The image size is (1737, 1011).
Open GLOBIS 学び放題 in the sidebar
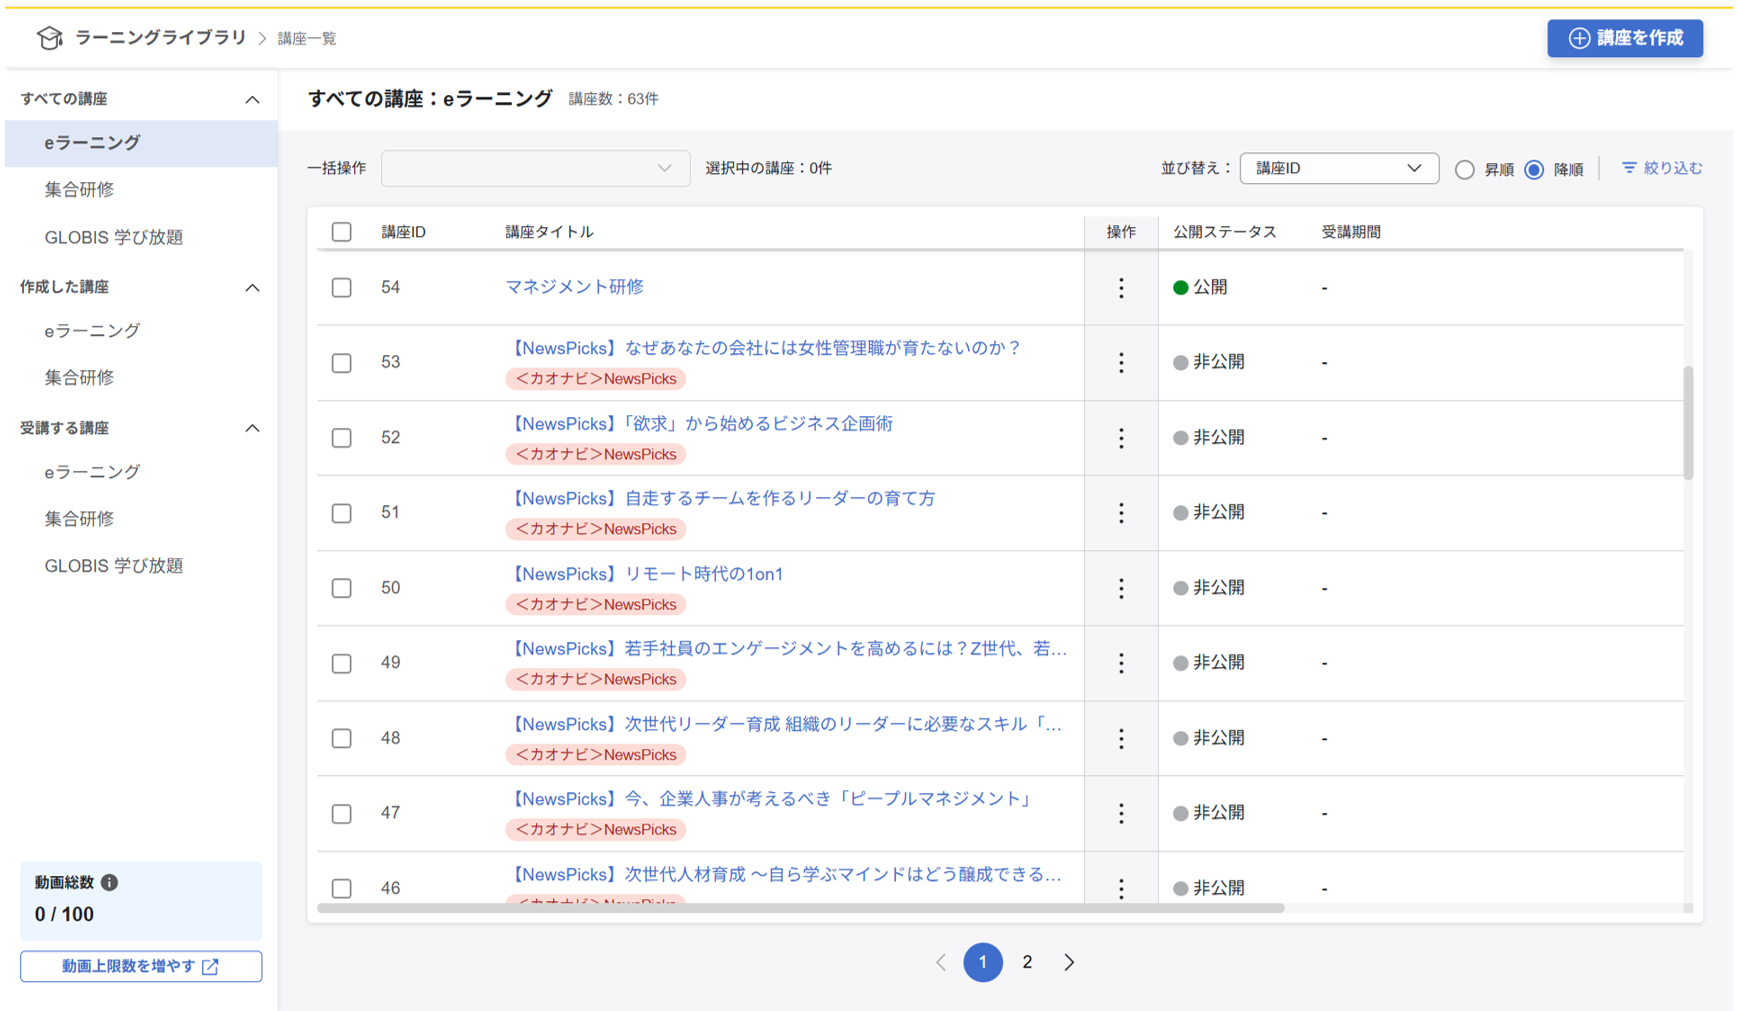click(x=113, y=237)
